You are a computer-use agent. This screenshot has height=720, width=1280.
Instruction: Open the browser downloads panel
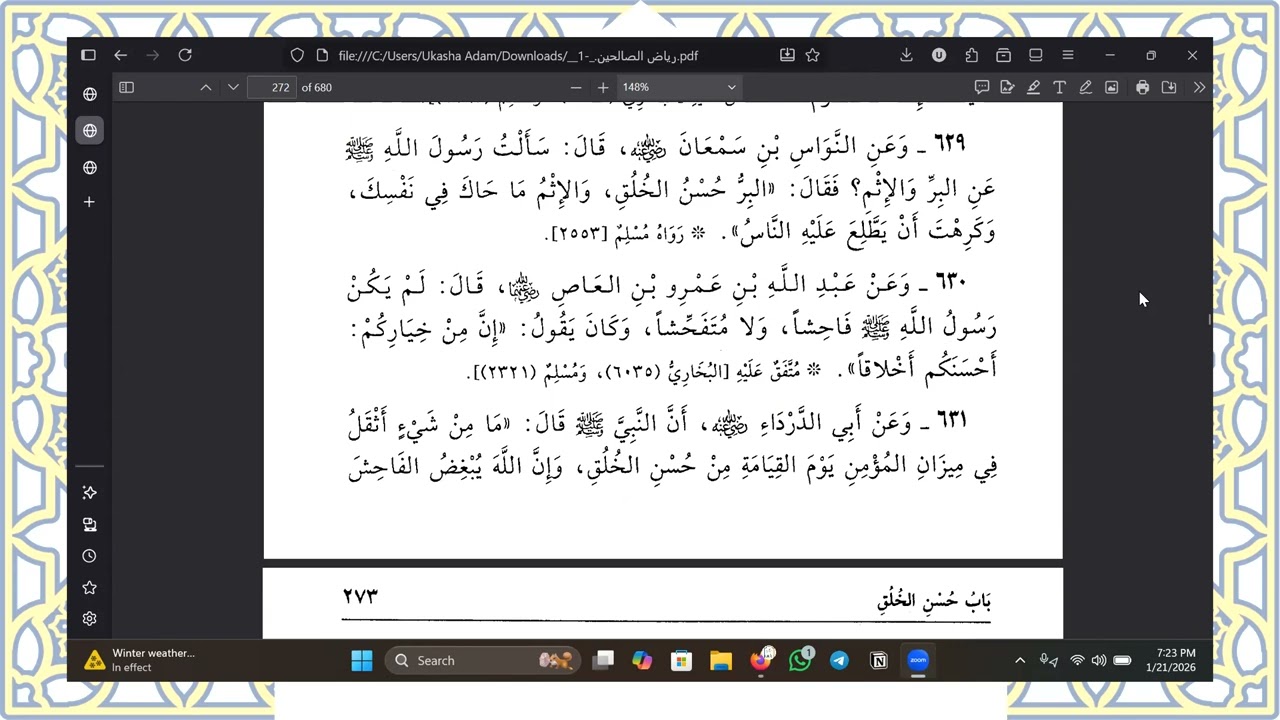tap(906, 55)
